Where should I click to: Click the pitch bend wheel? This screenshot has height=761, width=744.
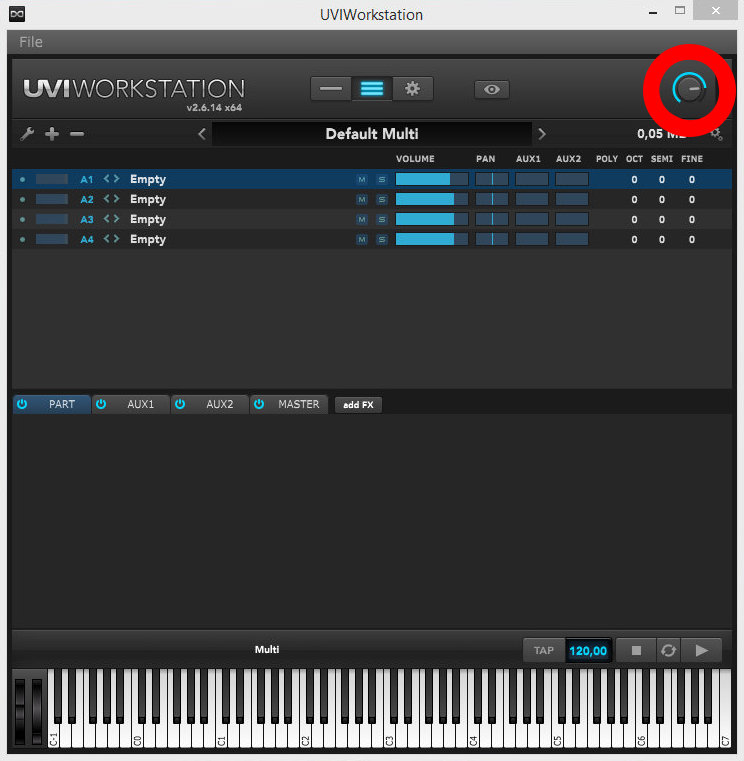pos(20,711)
